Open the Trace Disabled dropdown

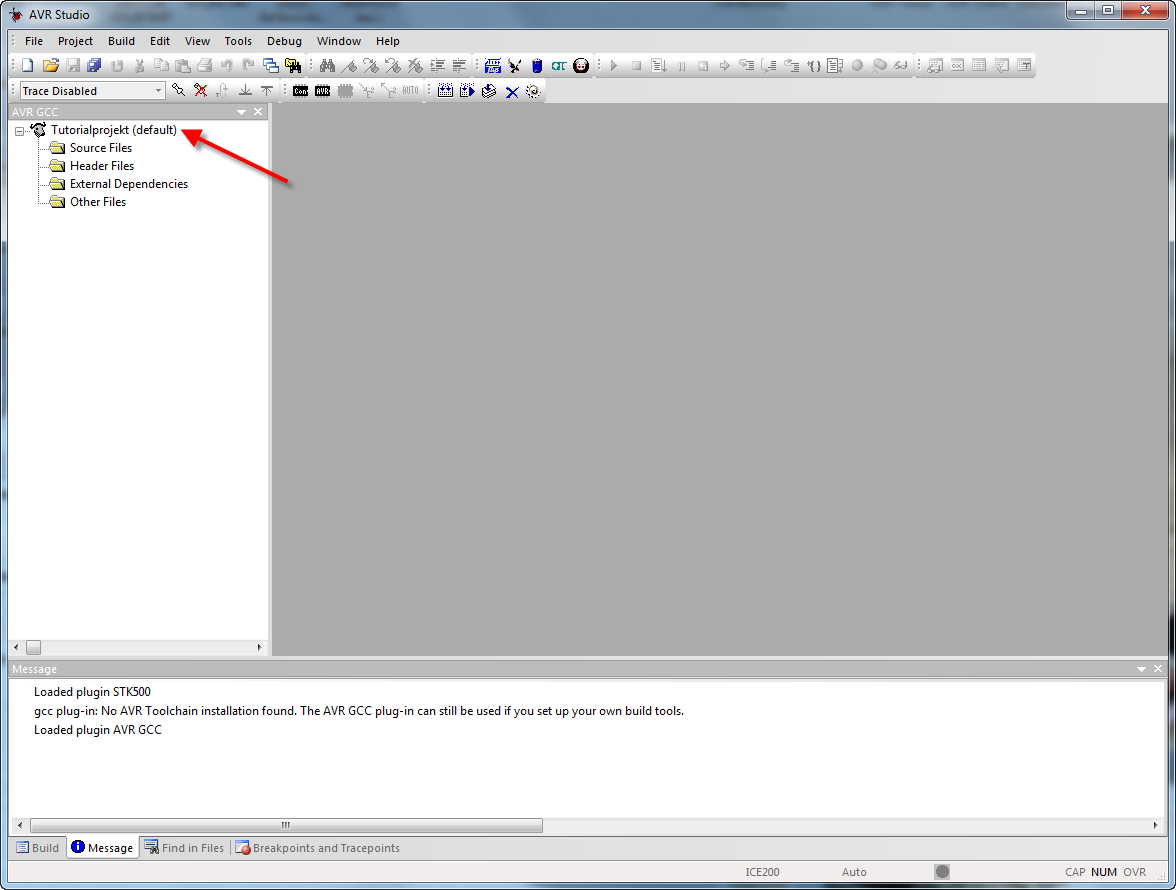(x=158, y=91)
